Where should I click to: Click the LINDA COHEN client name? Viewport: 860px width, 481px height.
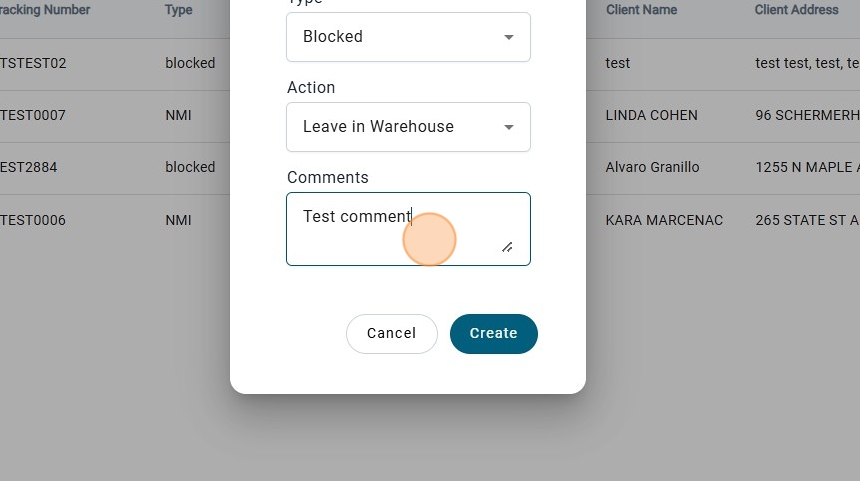(651, 115)
